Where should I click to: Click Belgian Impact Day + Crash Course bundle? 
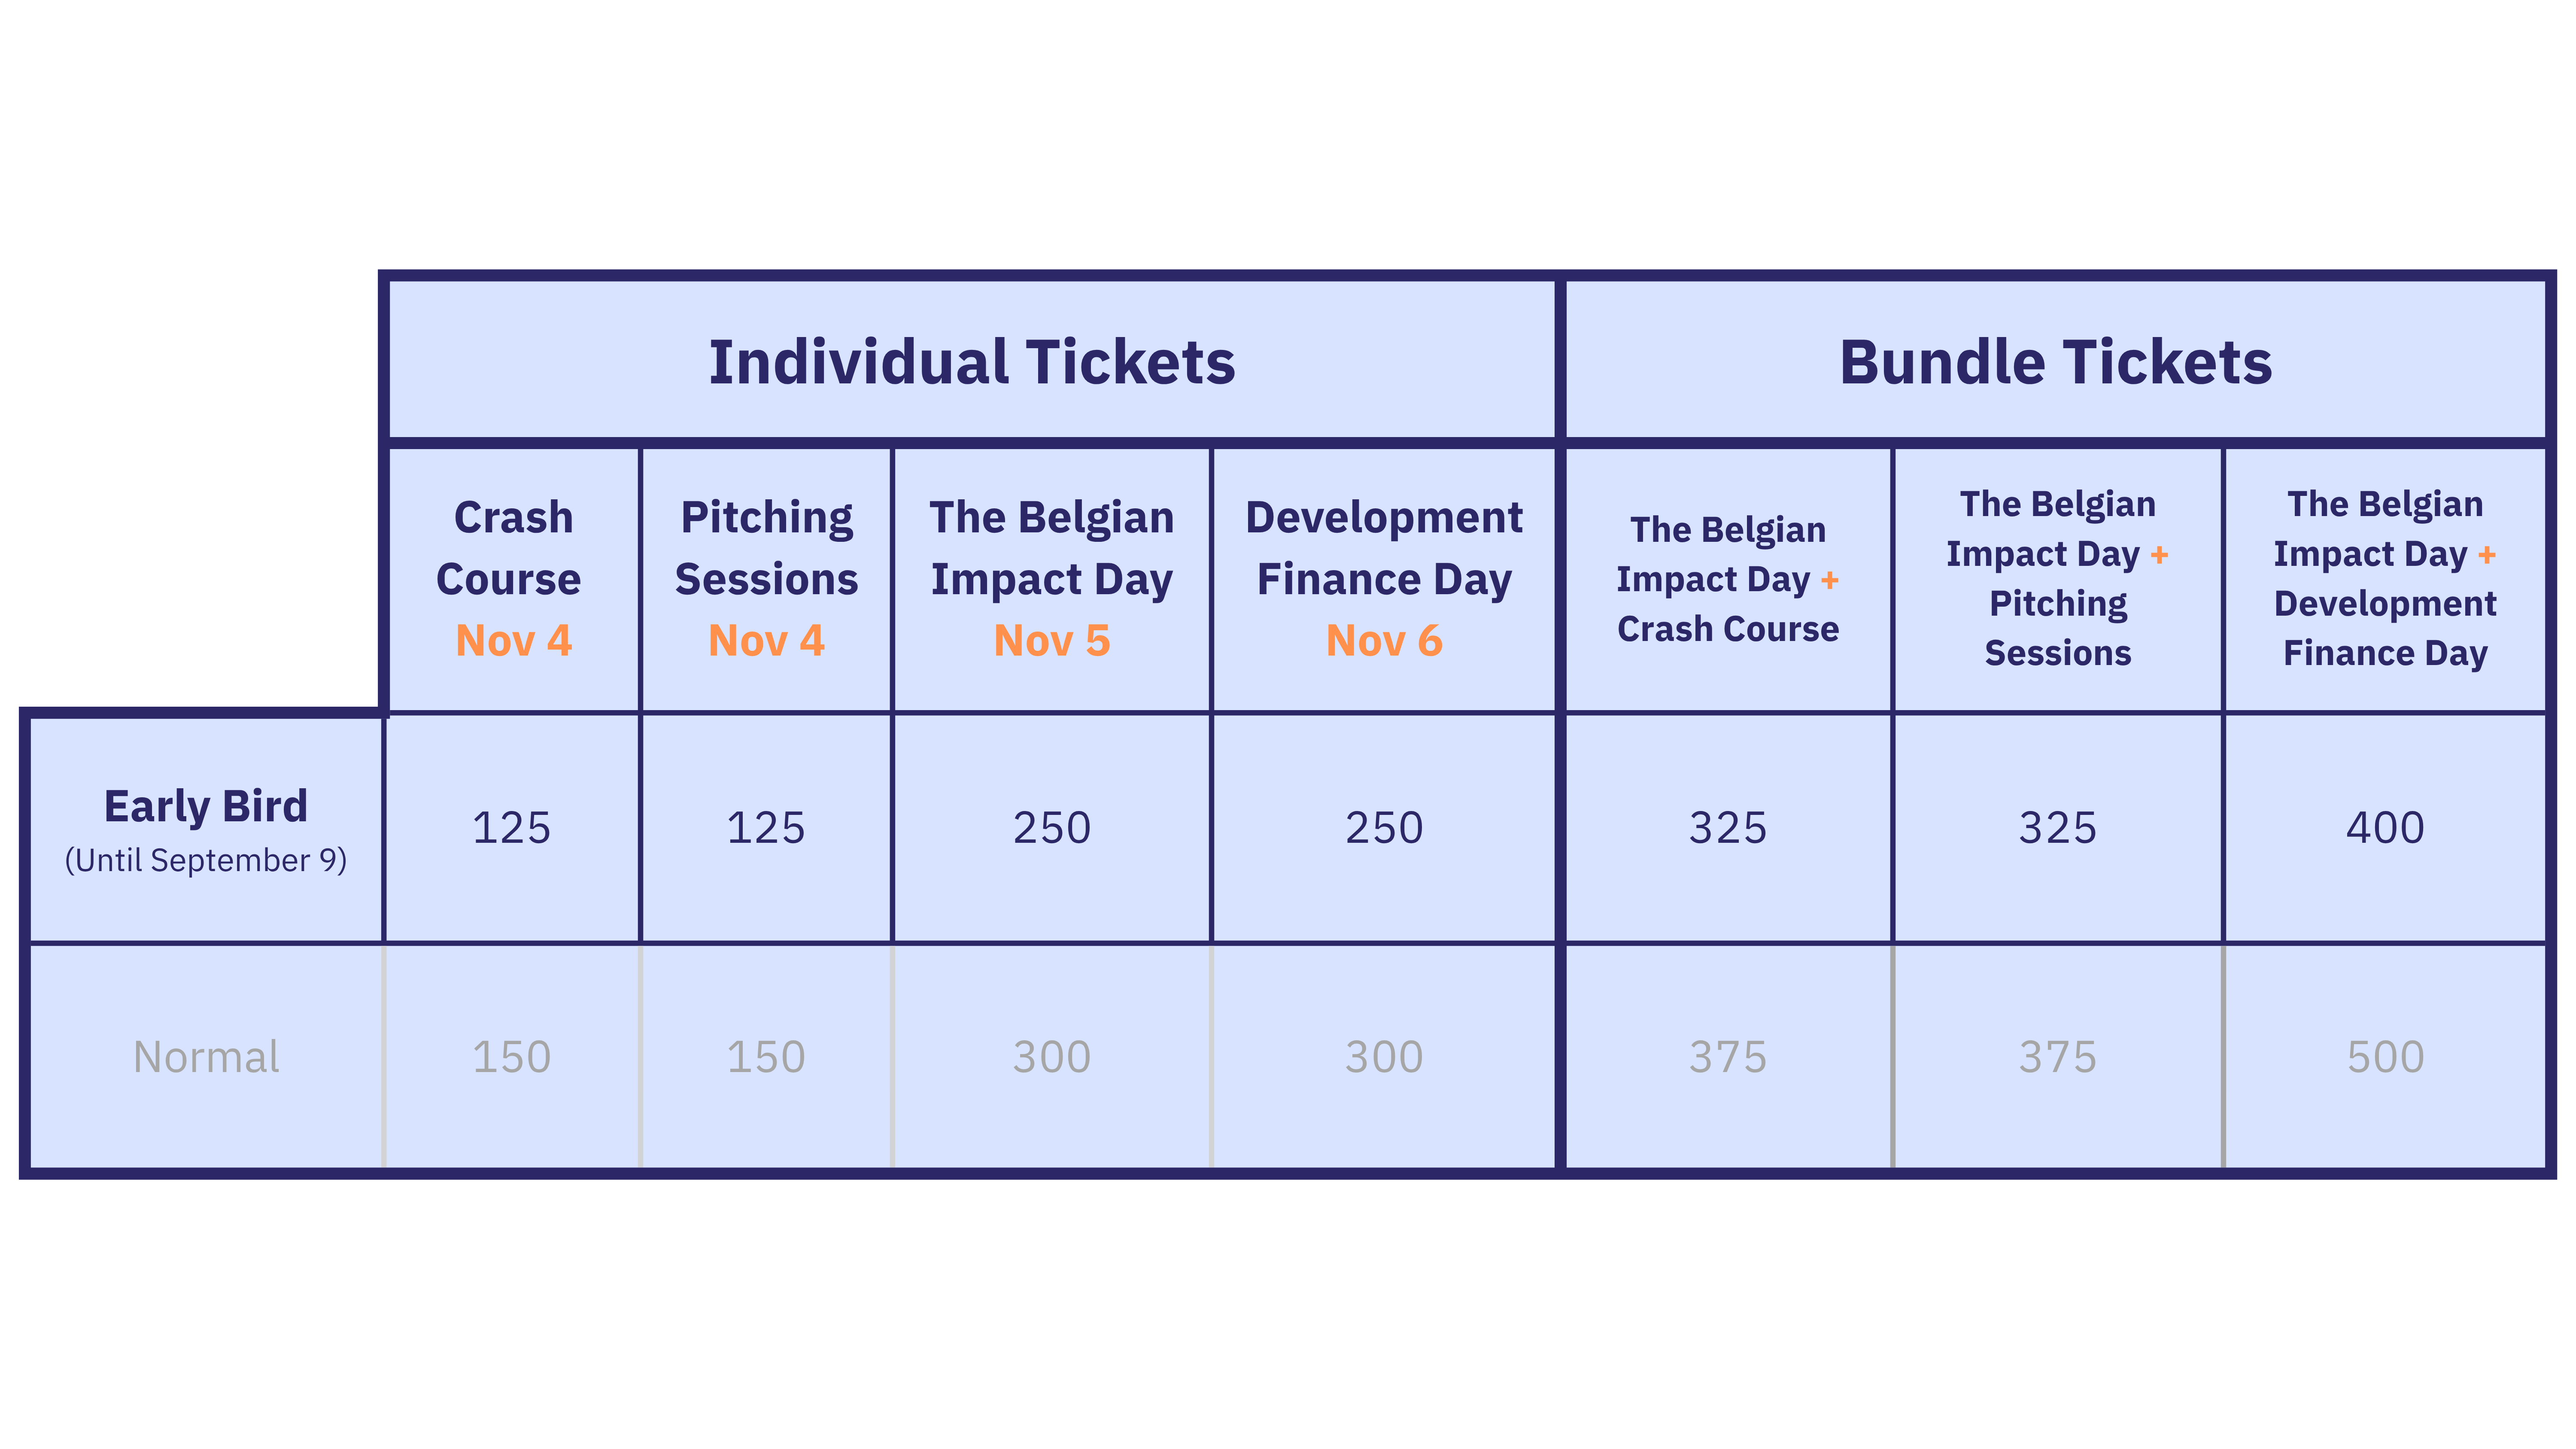(1728, 579)
